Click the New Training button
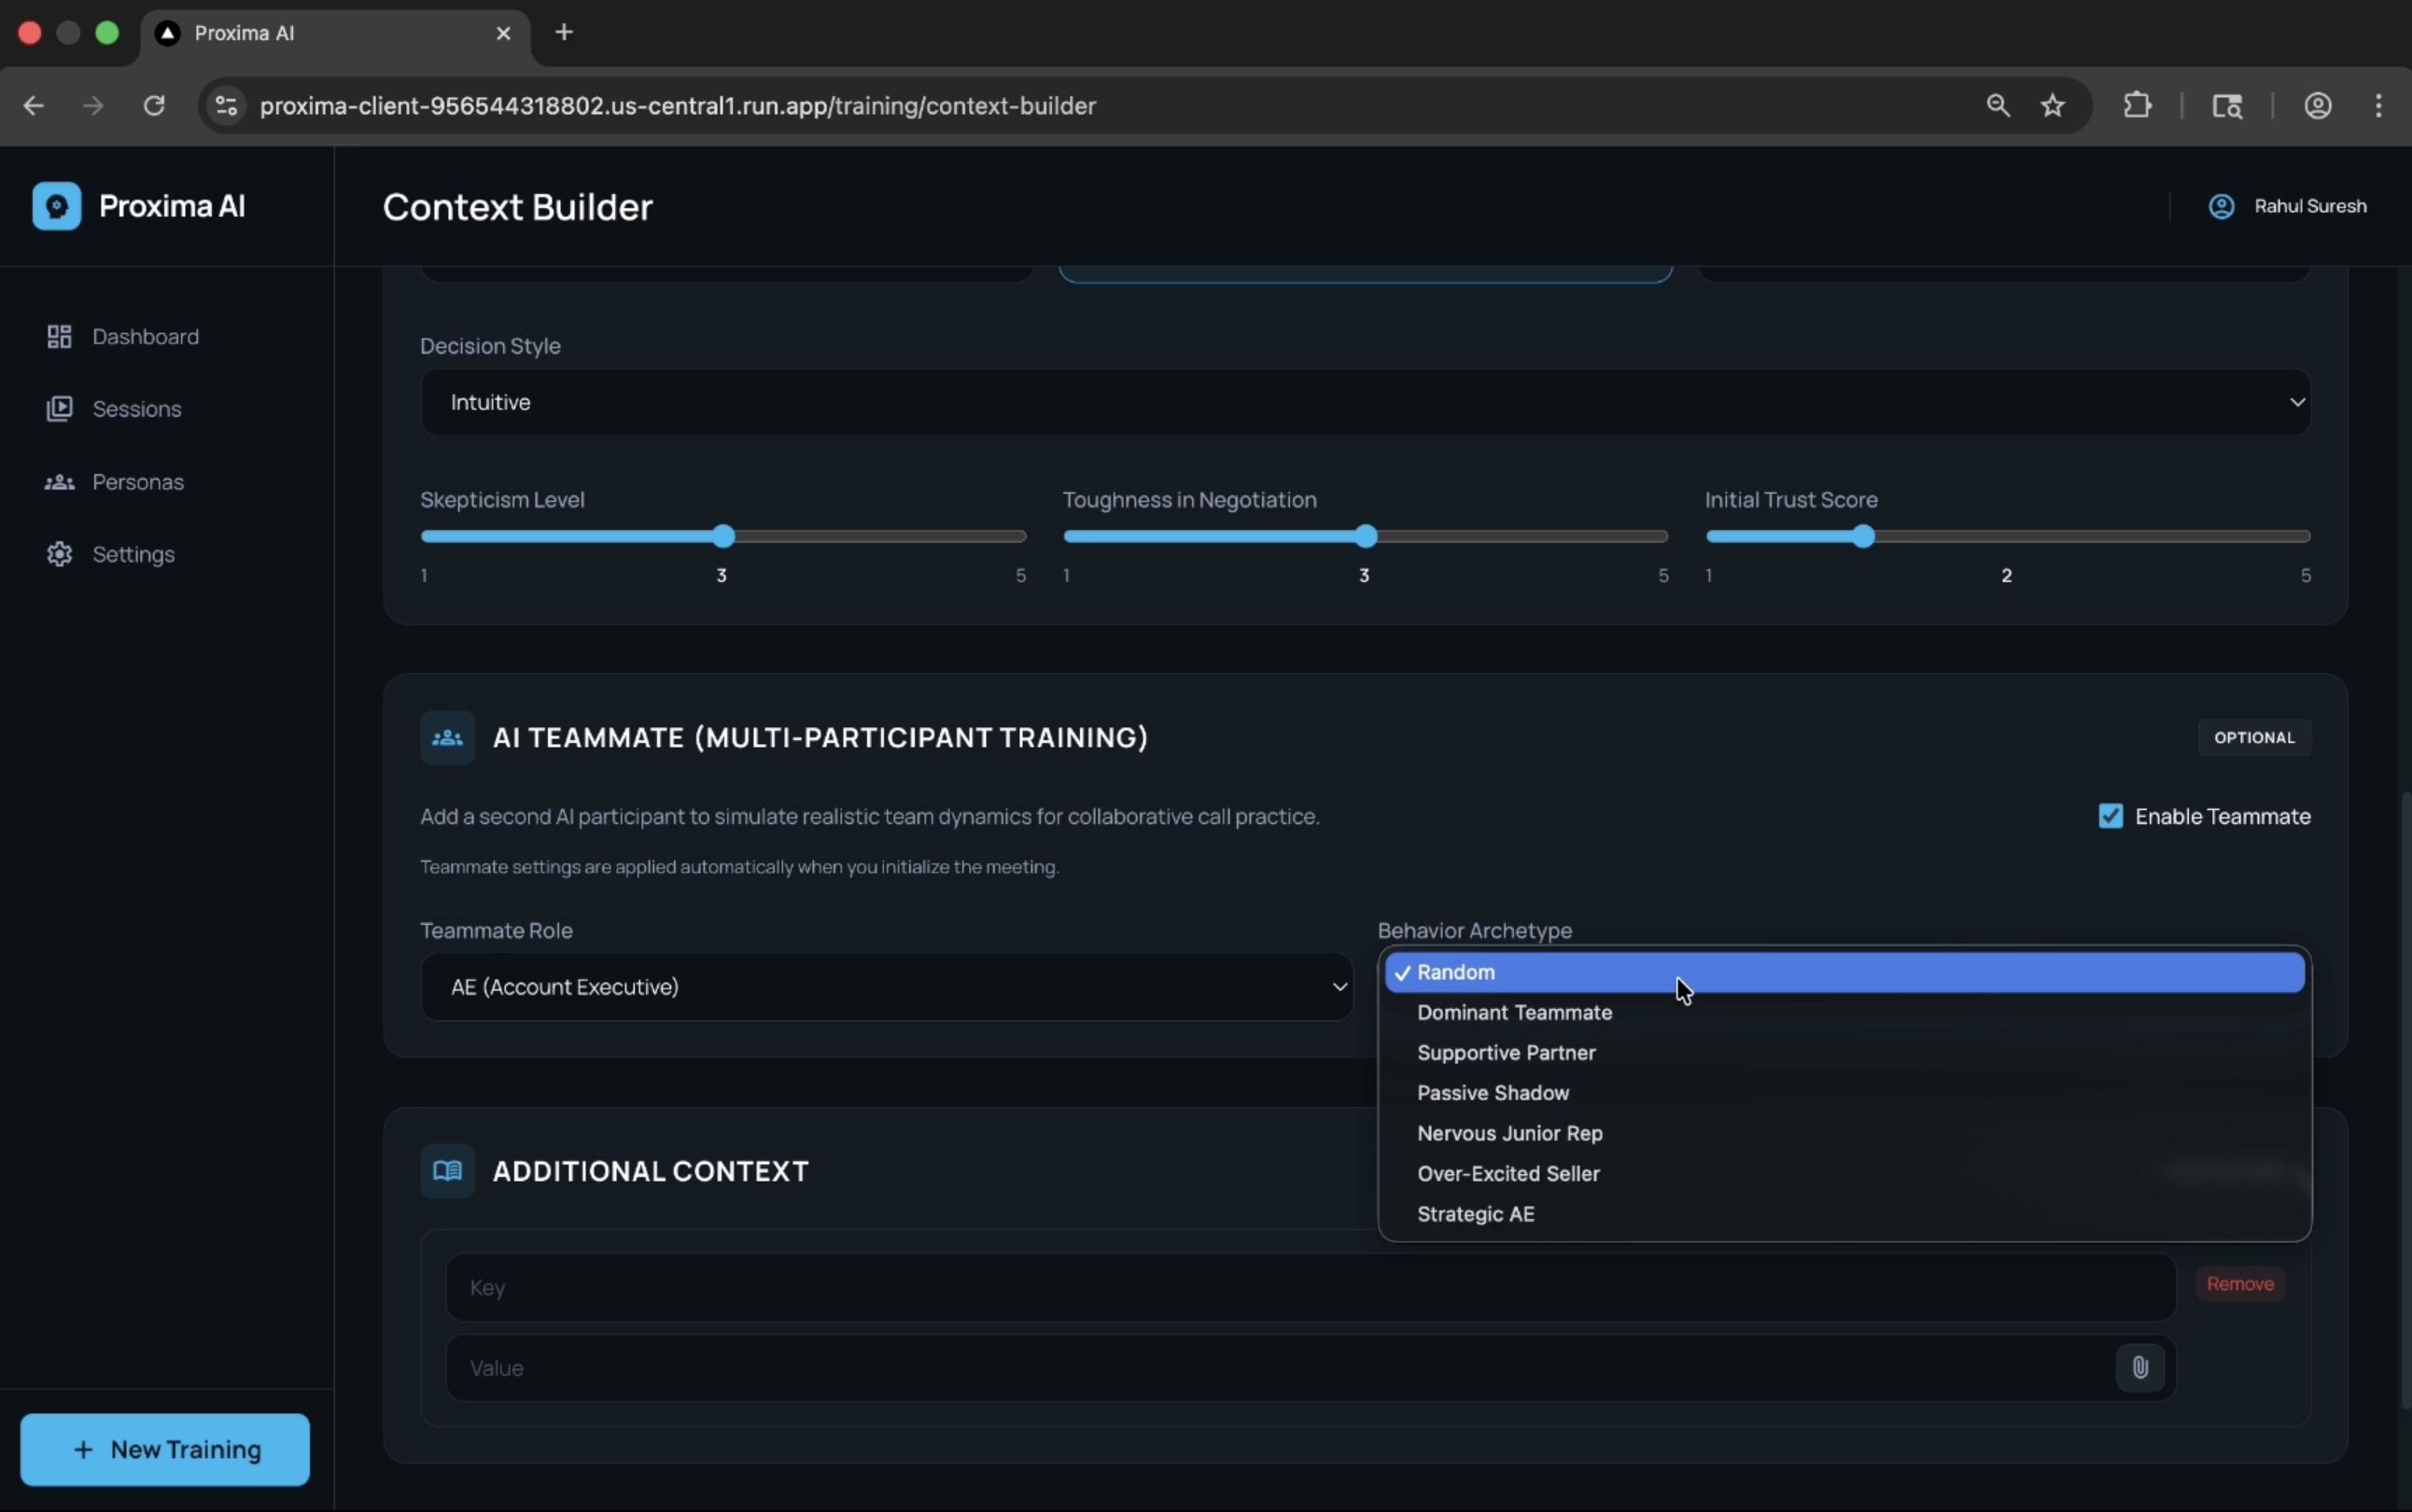This screenshot has width=2412, height=1512. click(165, 1449)
